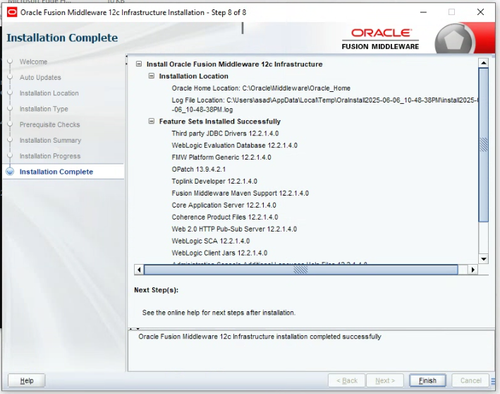Click the vertical scrollbar up arrow
The height and width of the screenshot is (394, 500).
483,63
